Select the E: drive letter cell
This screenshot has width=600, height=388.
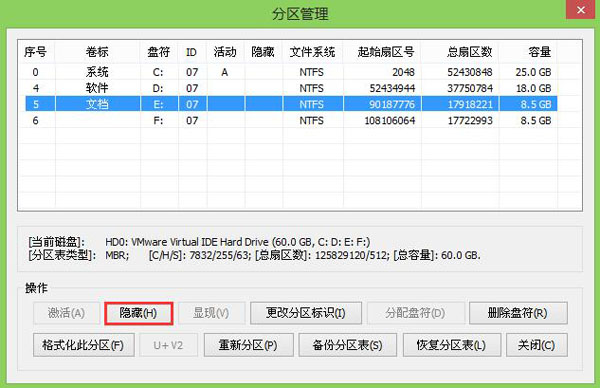158,104
